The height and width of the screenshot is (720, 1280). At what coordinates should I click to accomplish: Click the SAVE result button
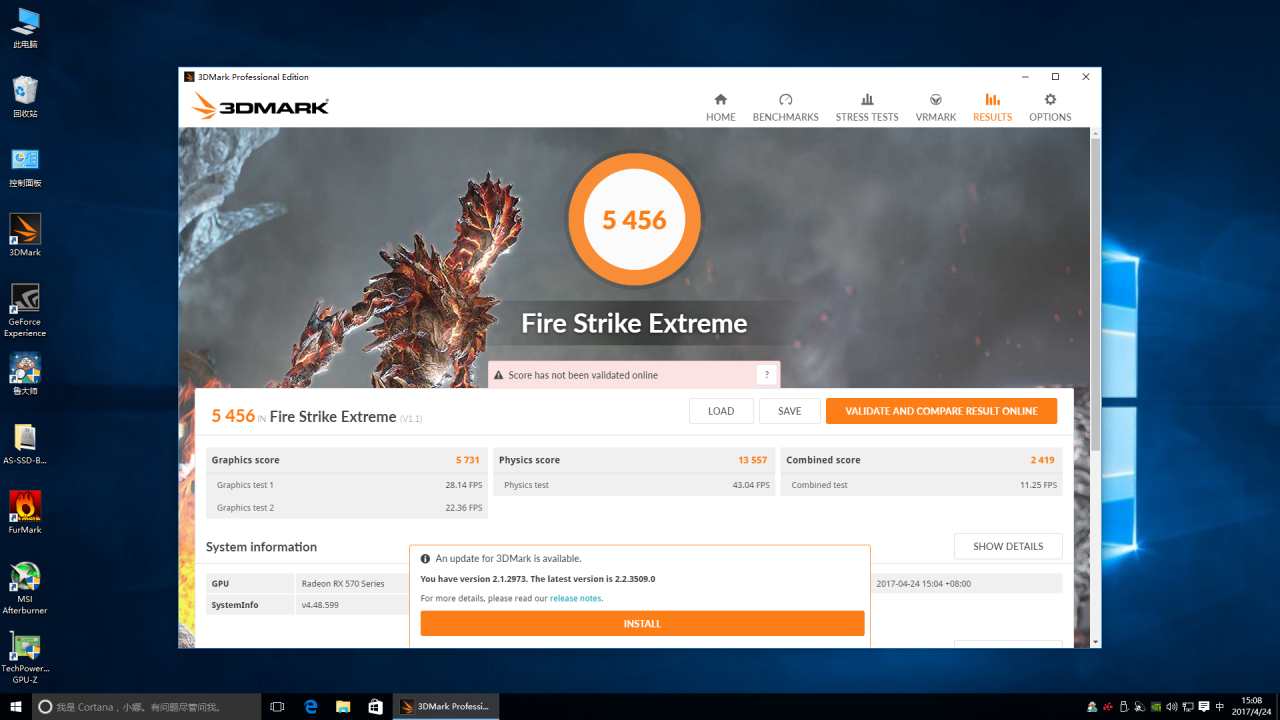790,411
